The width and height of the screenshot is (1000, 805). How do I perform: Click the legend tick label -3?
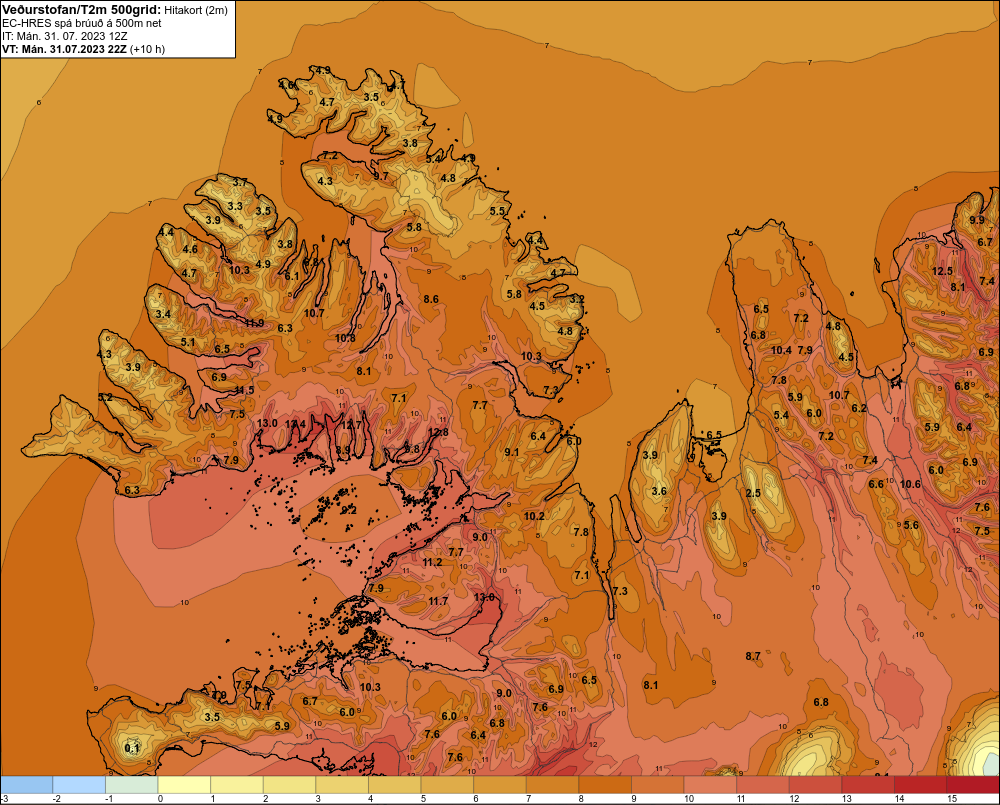[4, 799]
